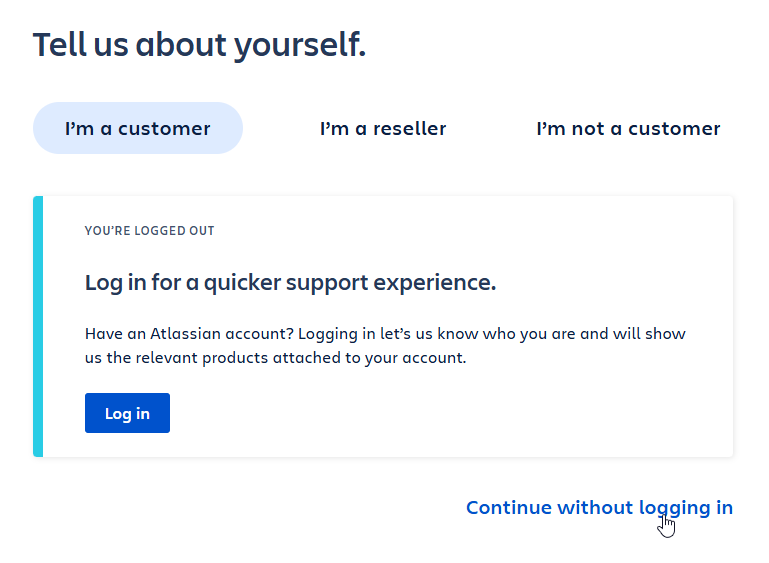769x563 pixels.
Task: Open the "Continue without logging in" link
Action: pos(599,508)
